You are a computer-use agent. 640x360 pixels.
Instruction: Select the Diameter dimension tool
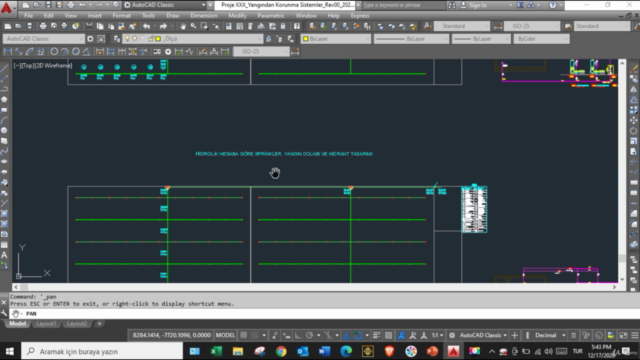(x=76, y=51)
